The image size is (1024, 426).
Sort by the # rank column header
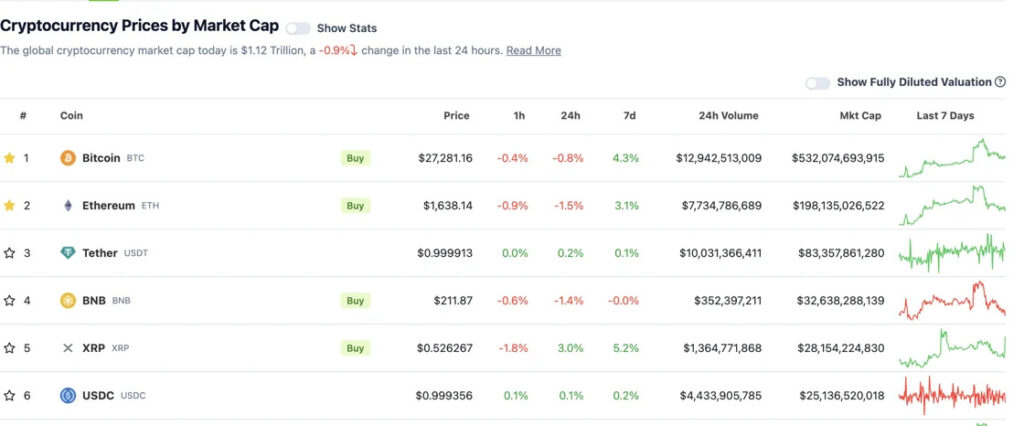click(23, 116)
